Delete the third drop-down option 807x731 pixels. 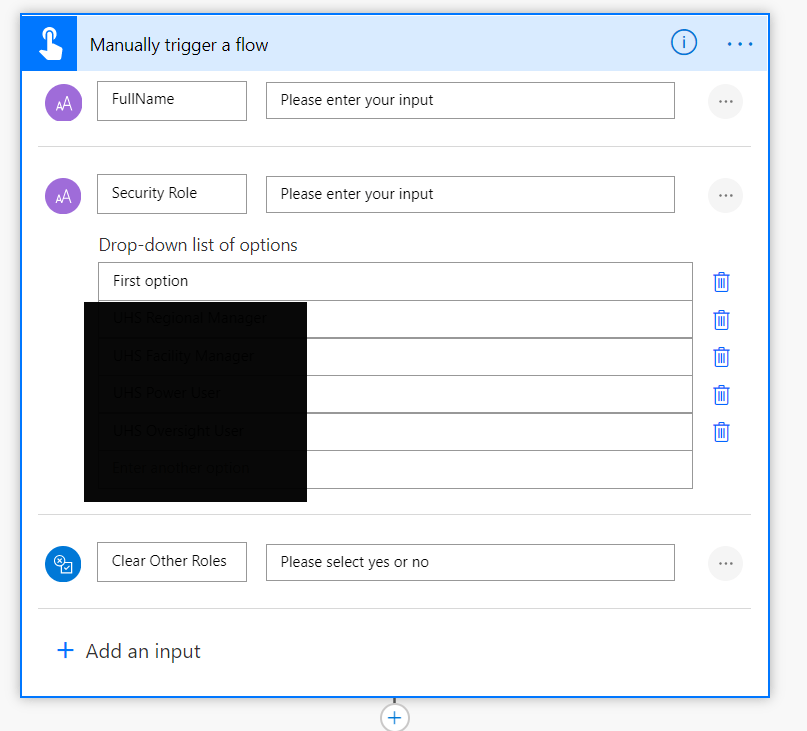(721, 357)
